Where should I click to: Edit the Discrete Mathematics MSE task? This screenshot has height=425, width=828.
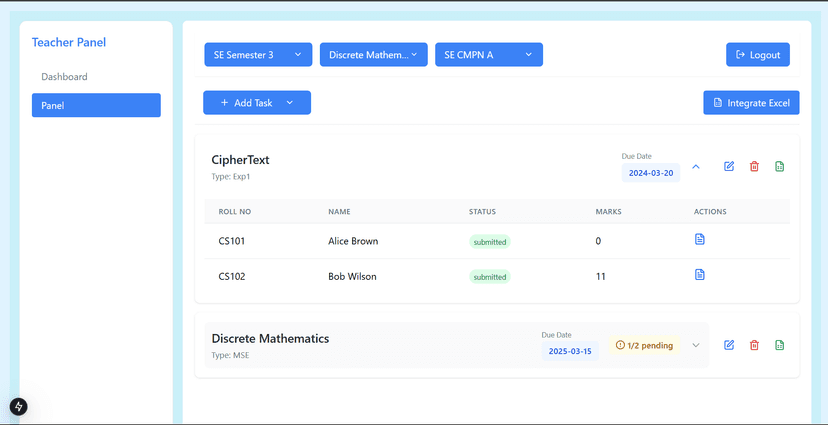(729, 345)
